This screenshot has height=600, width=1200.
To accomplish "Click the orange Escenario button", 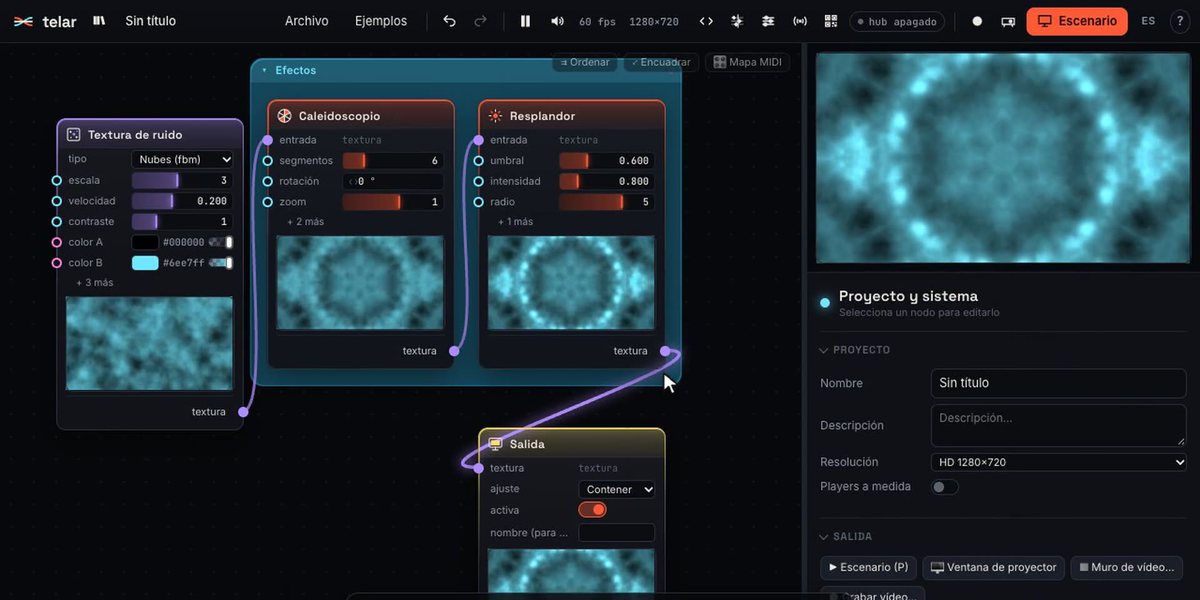I will [x=1077, y=21].
